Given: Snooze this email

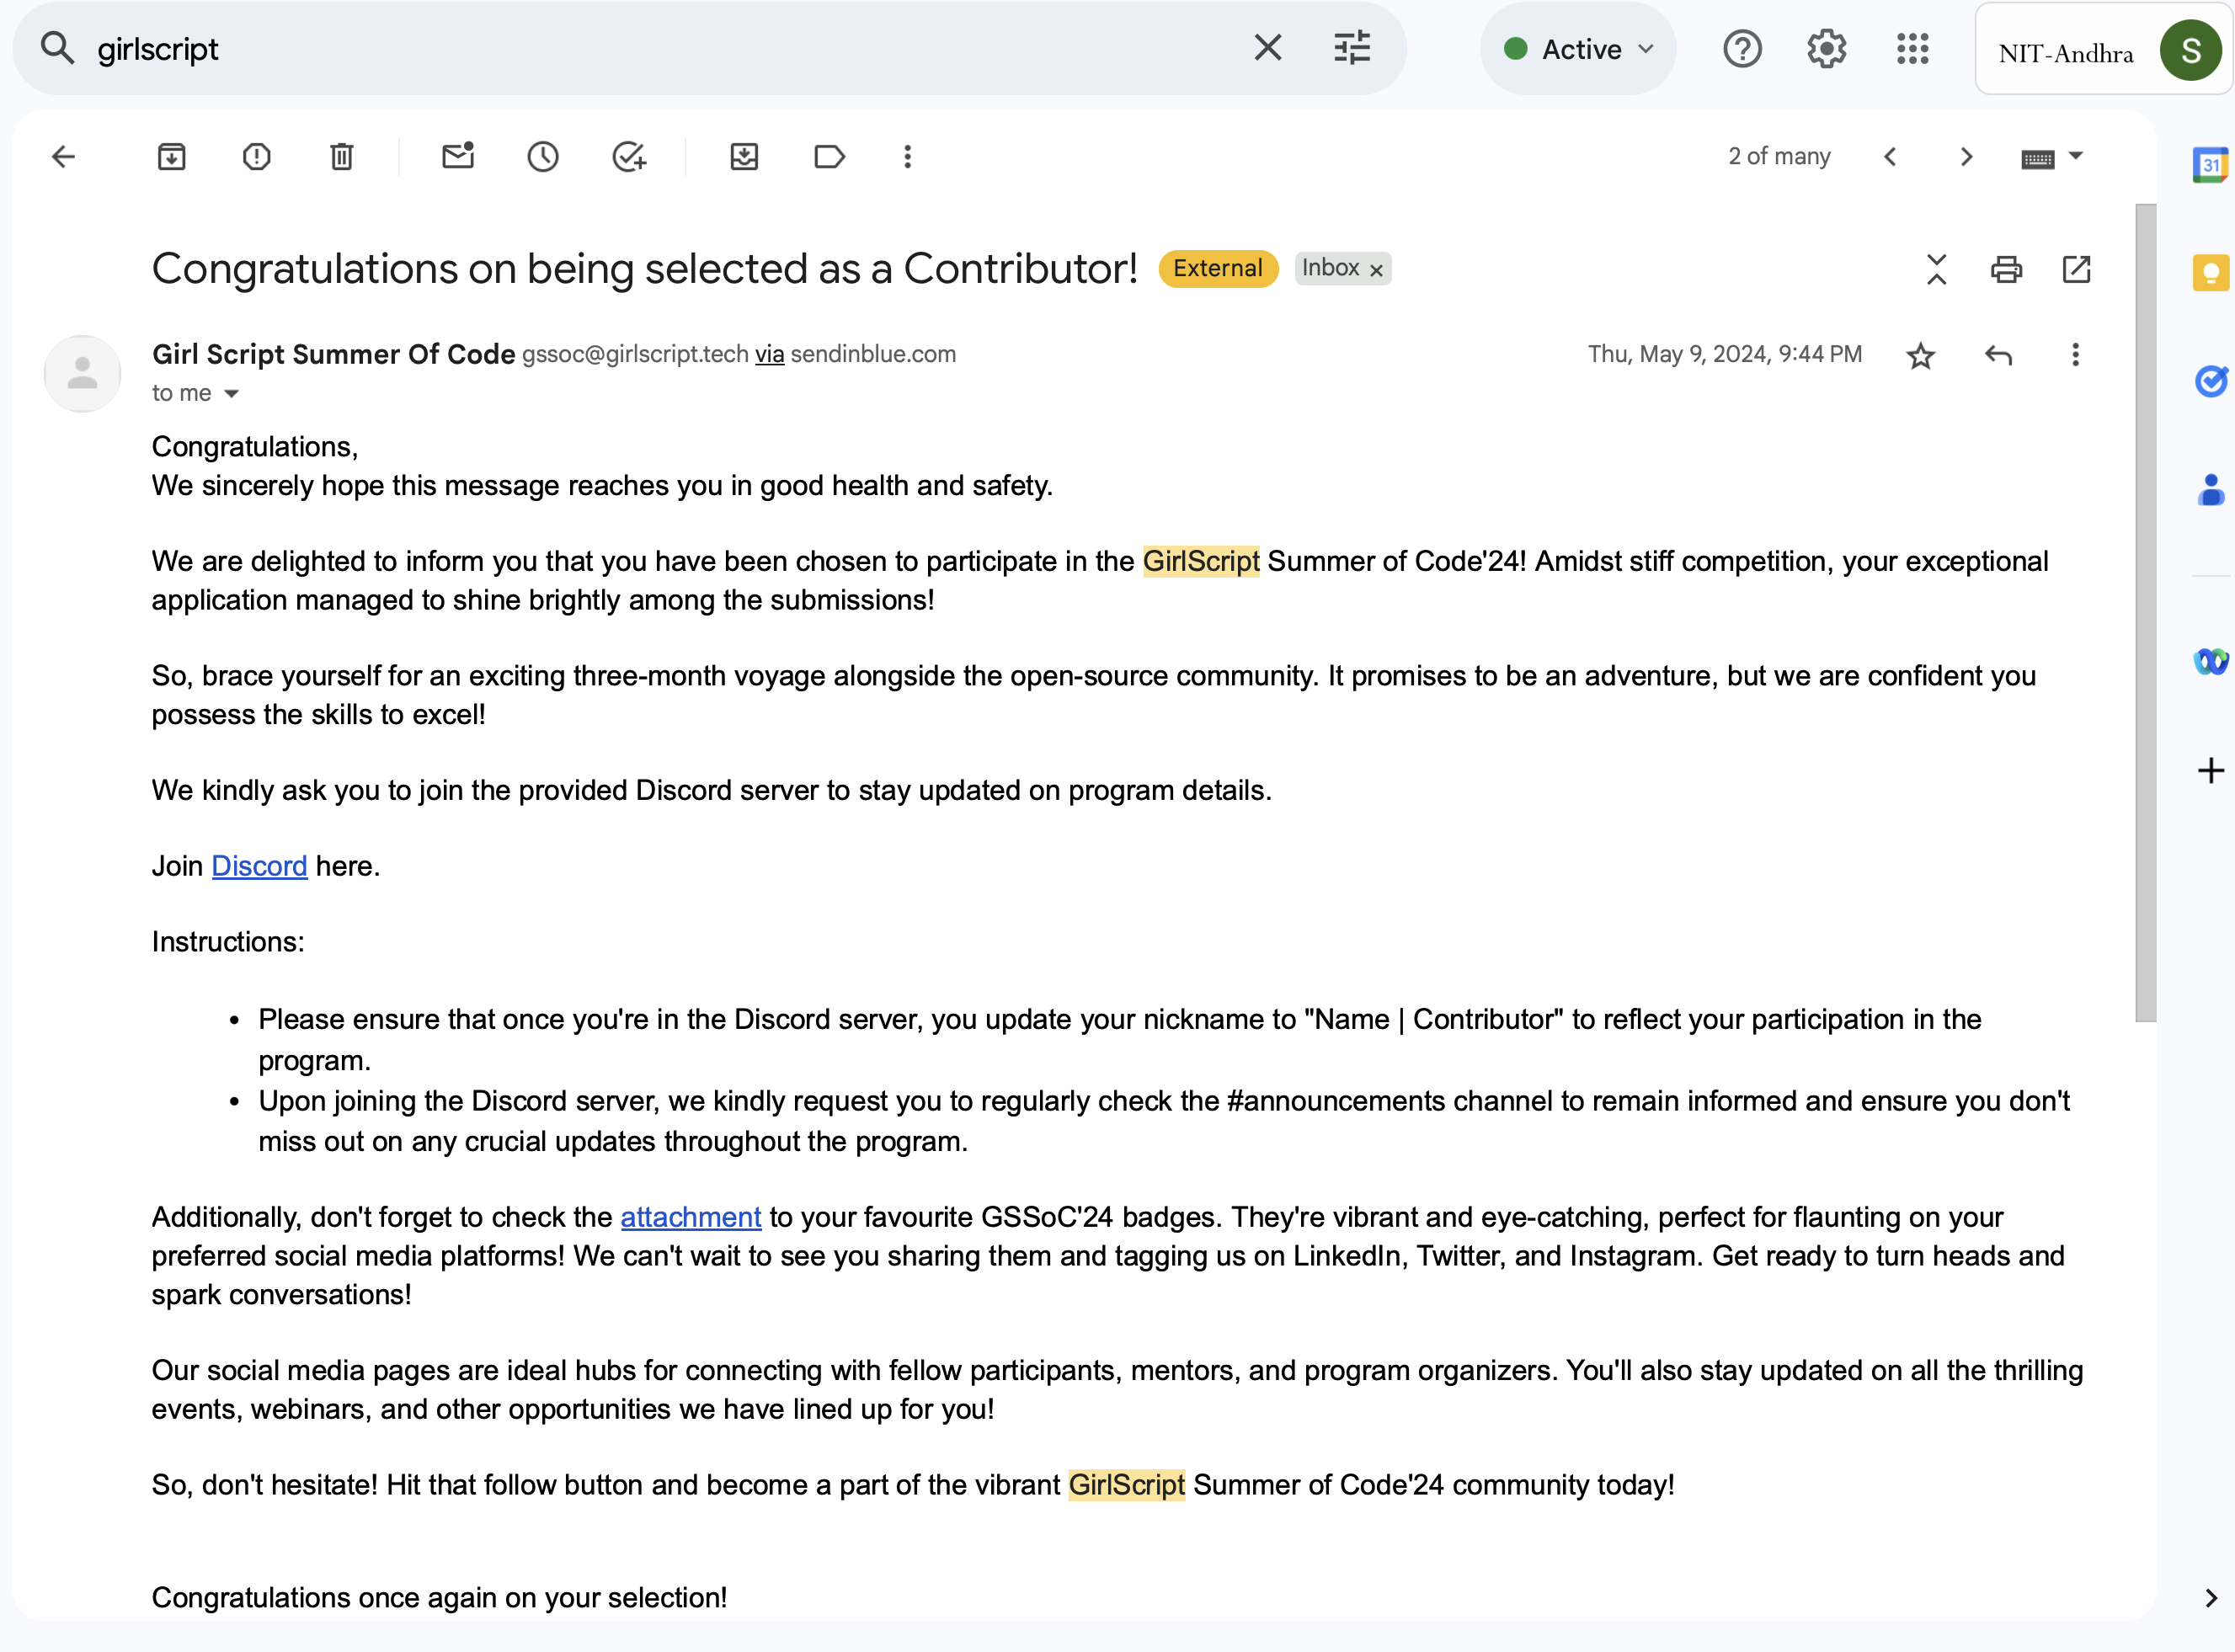Looking at the screenshot, I should click(543, 157).
